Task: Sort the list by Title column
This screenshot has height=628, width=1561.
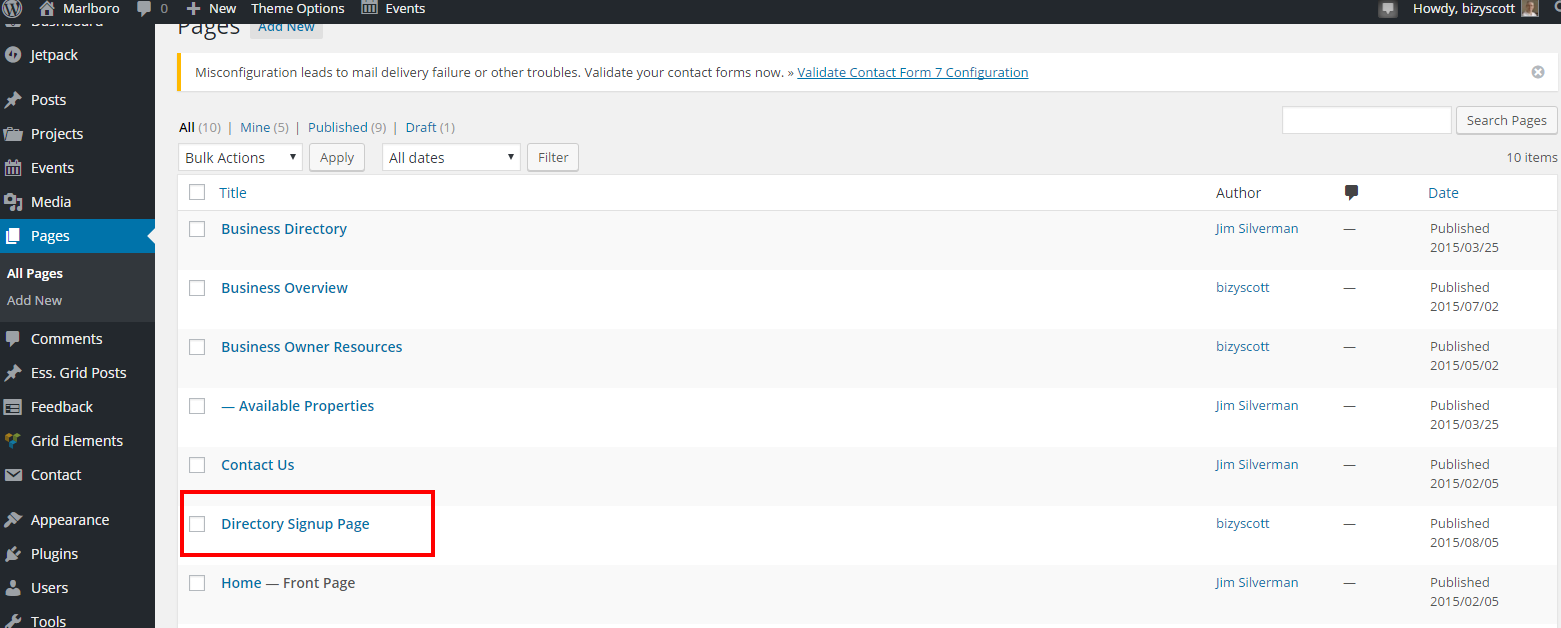Action: pyautogui.click(x=232, y=193)
